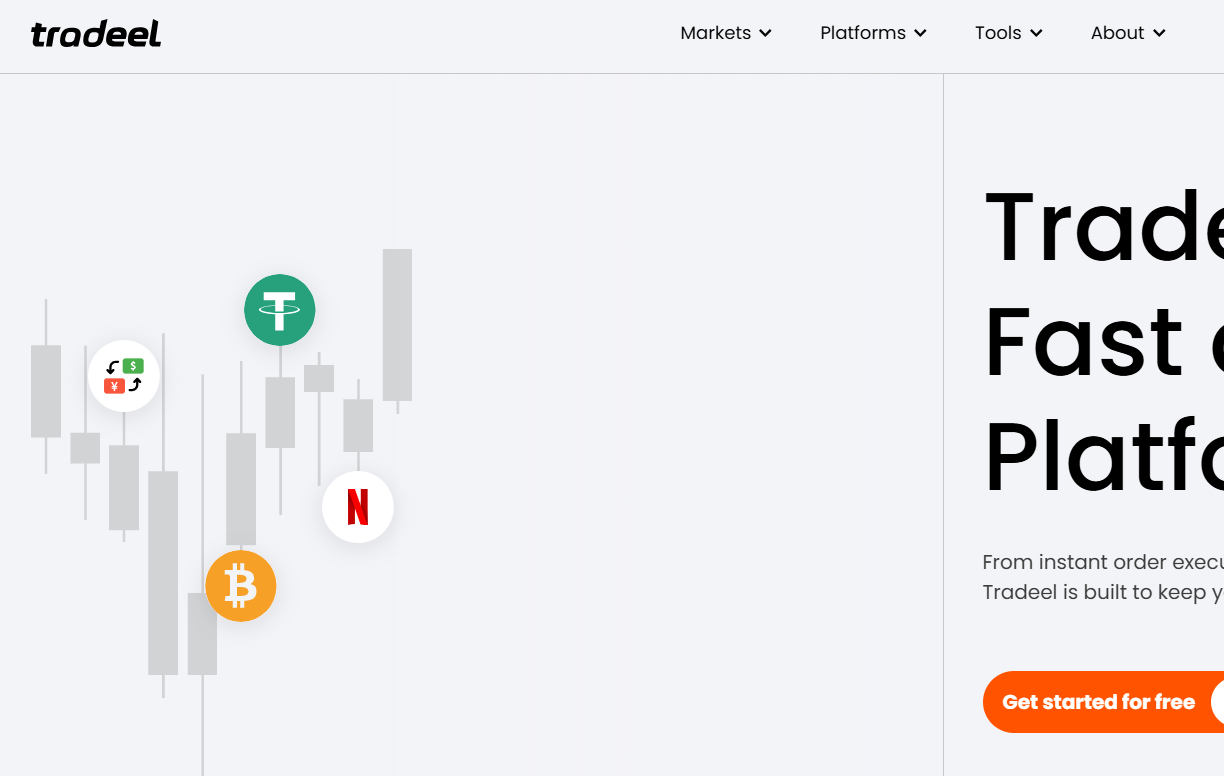Click the tall rightmost candlestick in chart
This screenshot has width=1224, height=776.
coord(397,325)
